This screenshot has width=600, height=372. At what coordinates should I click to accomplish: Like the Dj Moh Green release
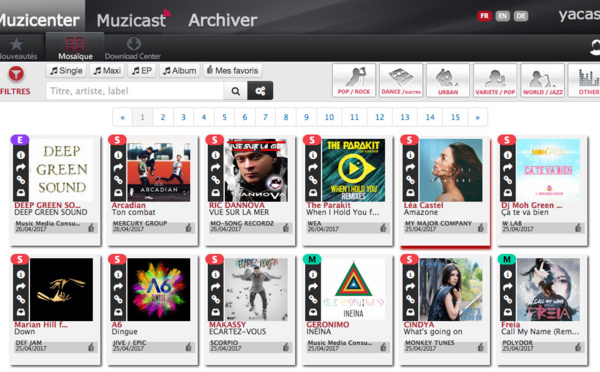click(x=578, y=228)
